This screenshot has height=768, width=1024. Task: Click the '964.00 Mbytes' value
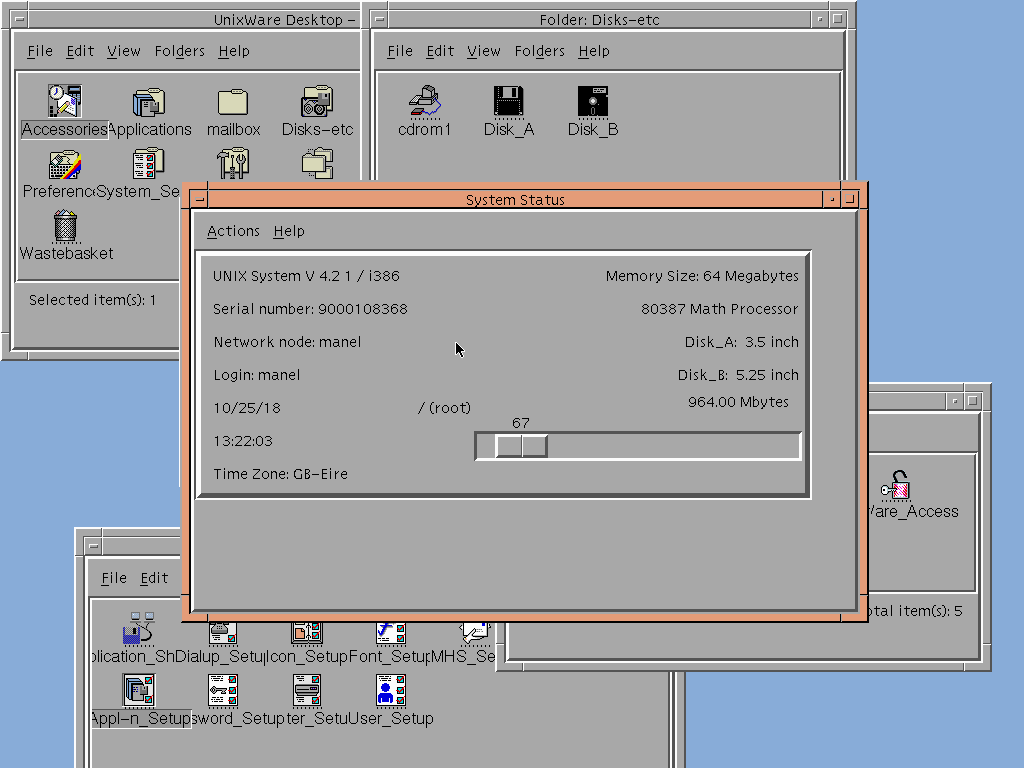pos(739,402)
